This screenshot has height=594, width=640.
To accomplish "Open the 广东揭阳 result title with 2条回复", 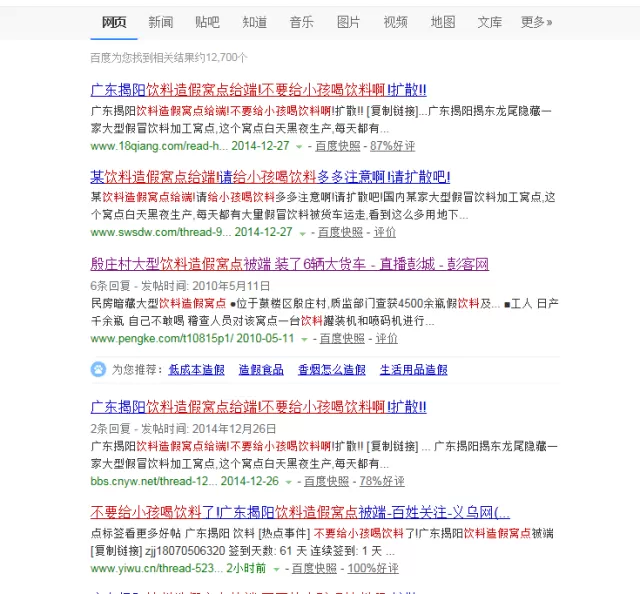I will pyautogui.click(x=258, y=407).
